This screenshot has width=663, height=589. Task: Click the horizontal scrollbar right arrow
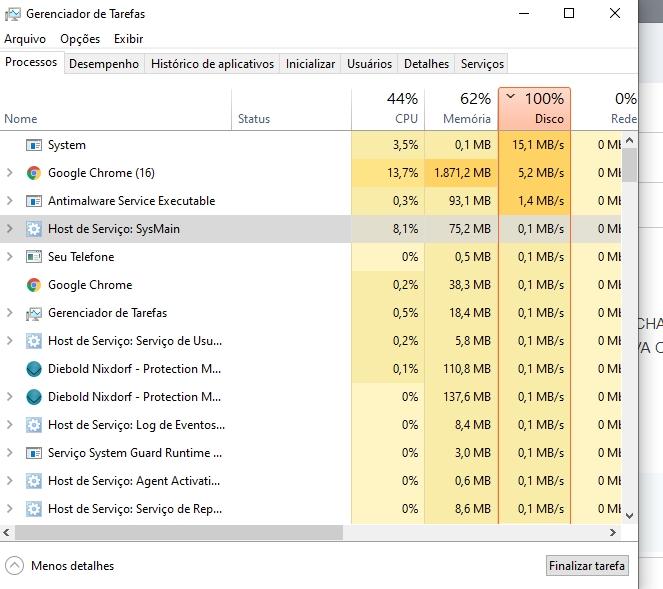click(613, 533)
